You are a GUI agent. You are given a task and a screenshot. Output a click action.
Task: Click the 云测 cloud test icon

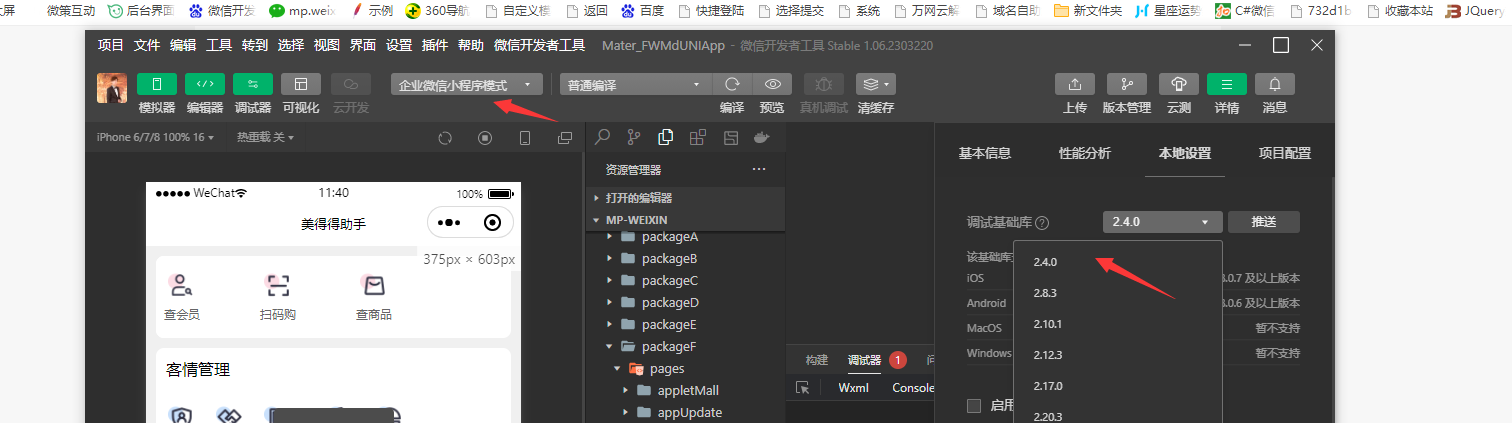click(1179, 85)
